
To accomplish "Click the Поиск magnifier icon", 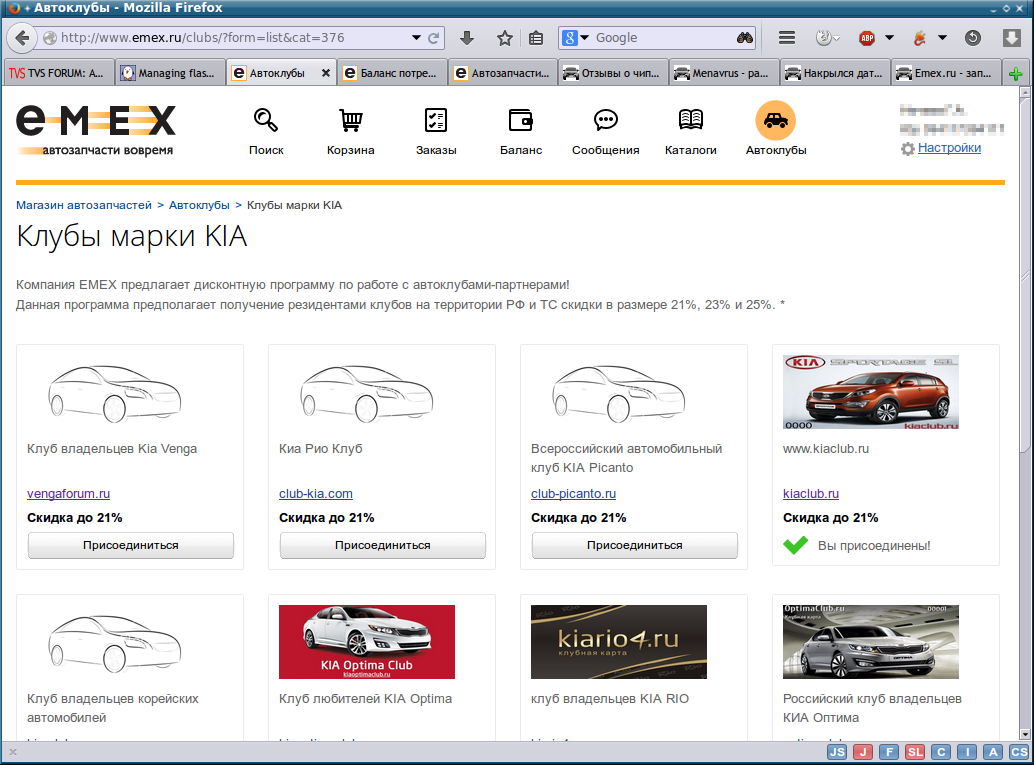I will pos(266,120).
